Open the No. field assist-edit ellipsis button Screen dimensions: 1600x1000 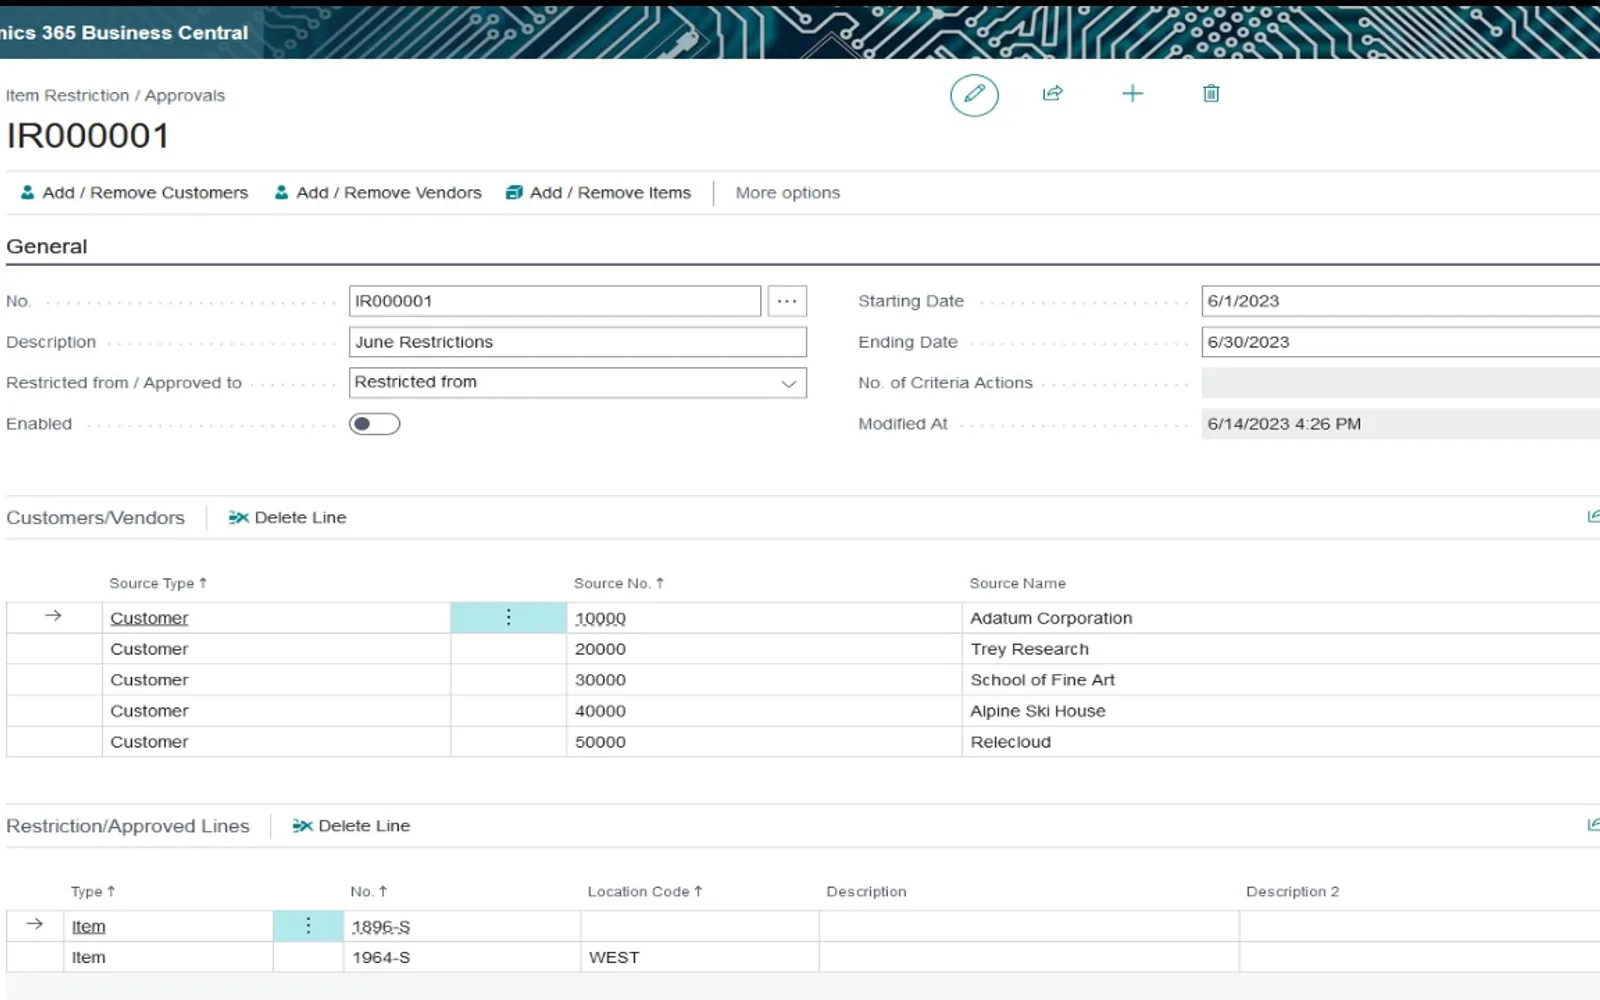tap(787, 301)
